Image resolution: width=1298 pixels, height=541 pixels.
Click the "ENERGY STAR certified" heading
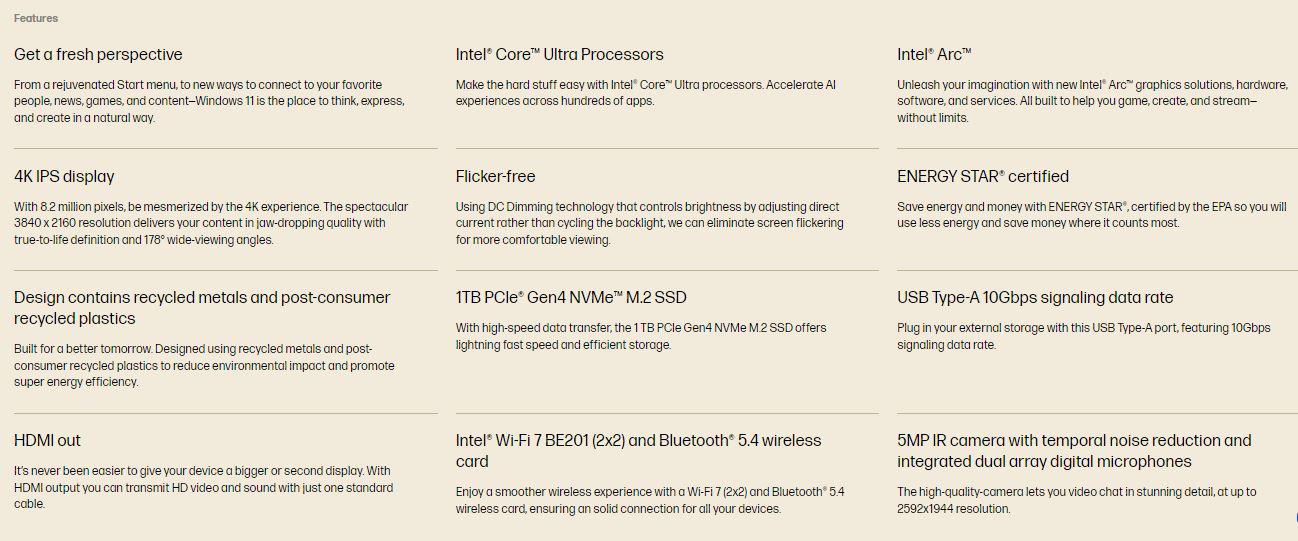pos(982,176)
